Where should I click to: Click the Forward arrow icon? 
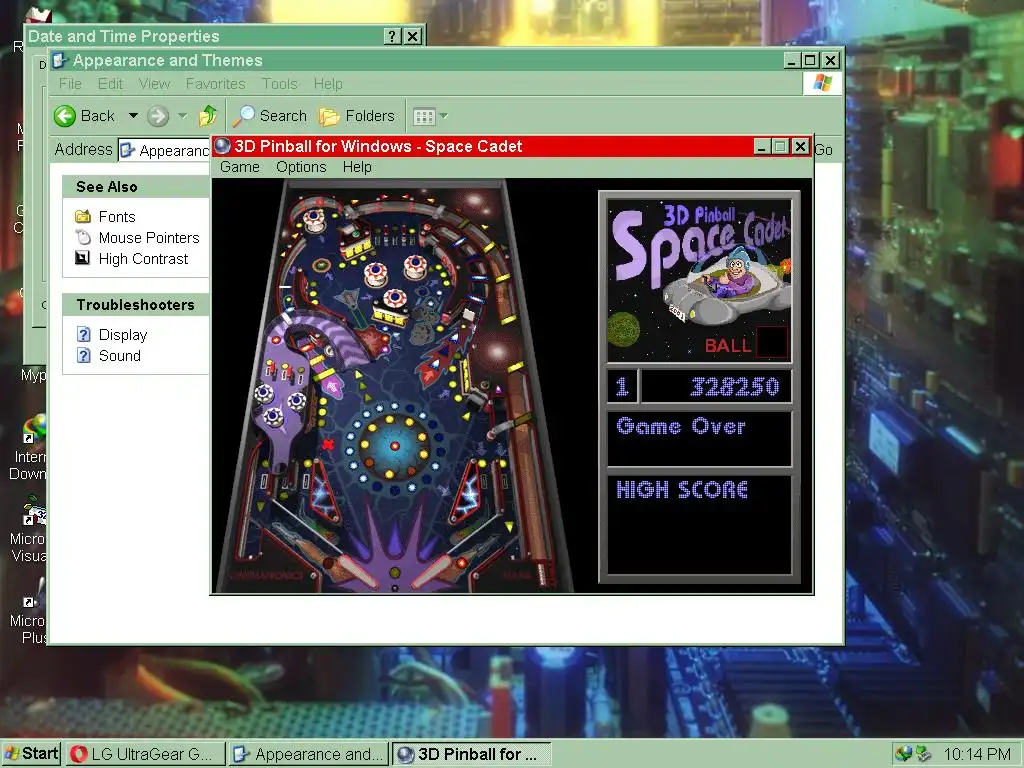(157, 116)
